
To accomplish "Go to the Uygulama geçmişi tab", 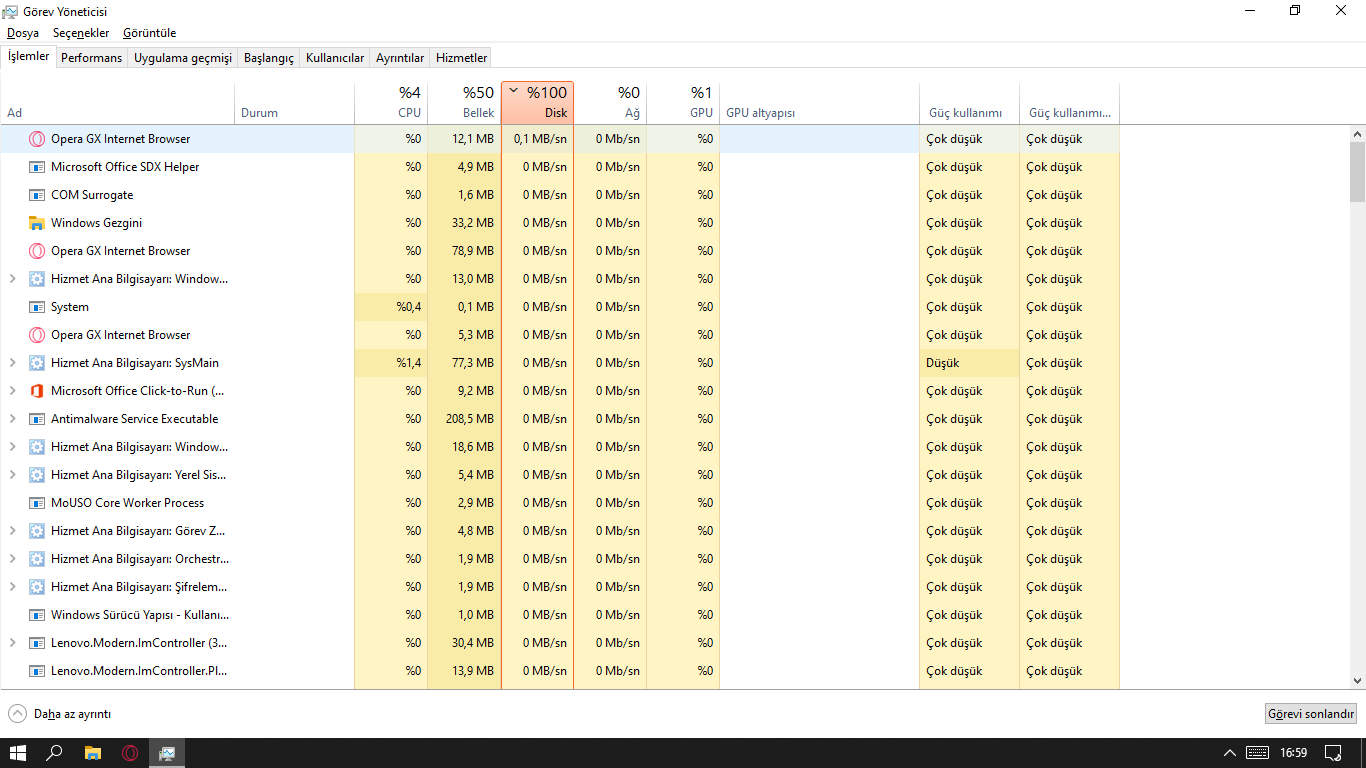I will 183,58.
